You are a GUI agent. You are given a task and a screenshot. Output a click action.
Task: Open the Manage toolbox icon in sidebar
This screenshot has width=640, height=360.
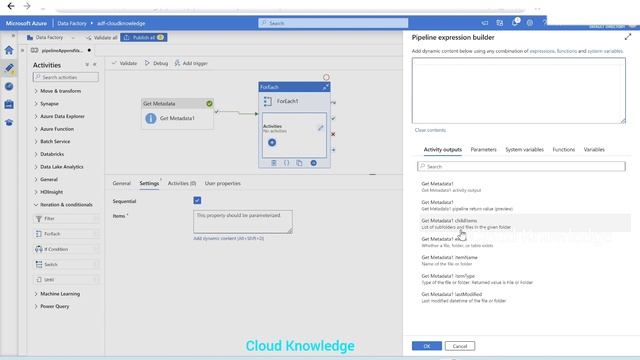pos(9,104)
